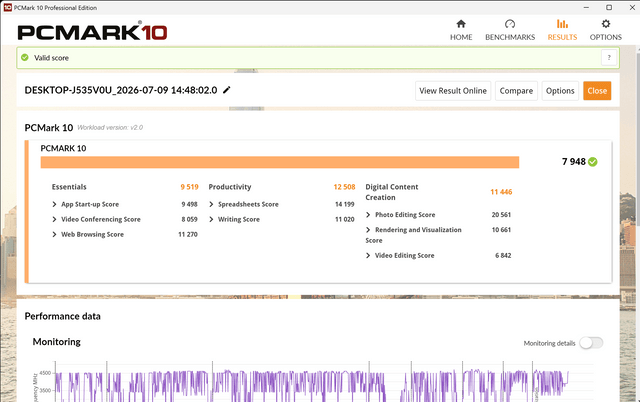640x402 pixels.
Task: Click the Photo Editing value 20 561
Action: [501, 215]
